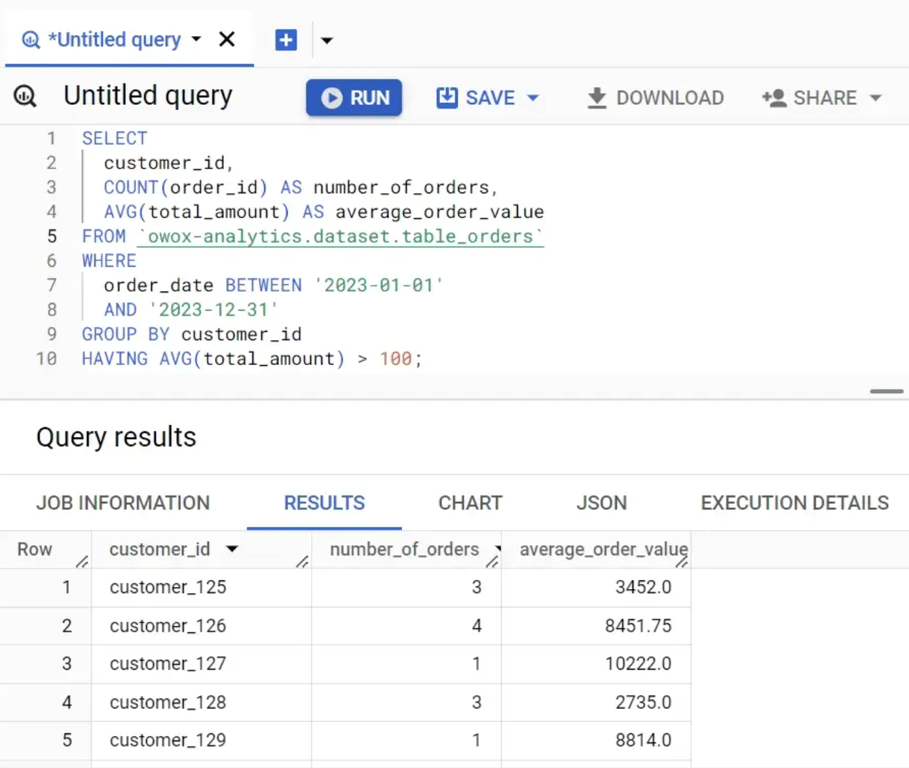Expand the SHARE dropdown arrow
Image resolution: width=909 pixels, height=768 pixels.
coord(876,98)
